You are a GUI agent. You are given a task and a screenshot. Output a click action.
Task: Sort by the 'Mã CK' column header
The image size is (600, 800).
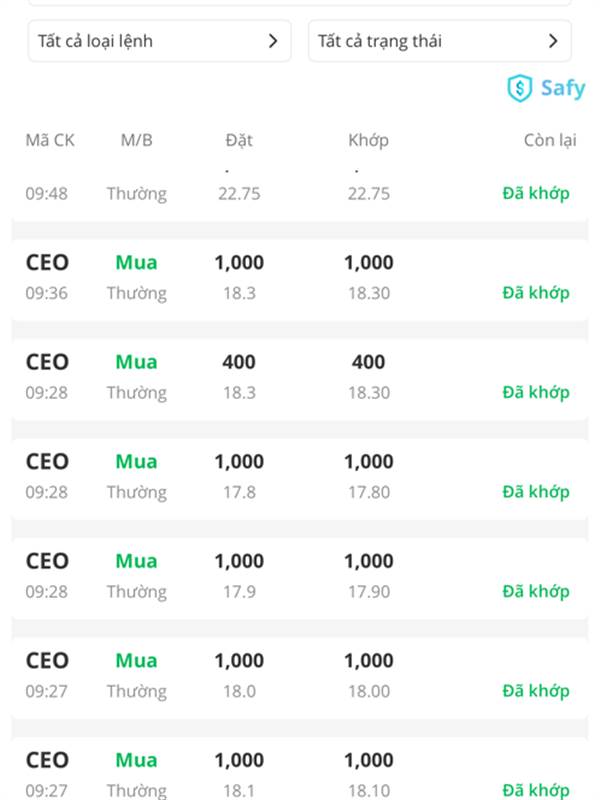[x=50, y=140]
